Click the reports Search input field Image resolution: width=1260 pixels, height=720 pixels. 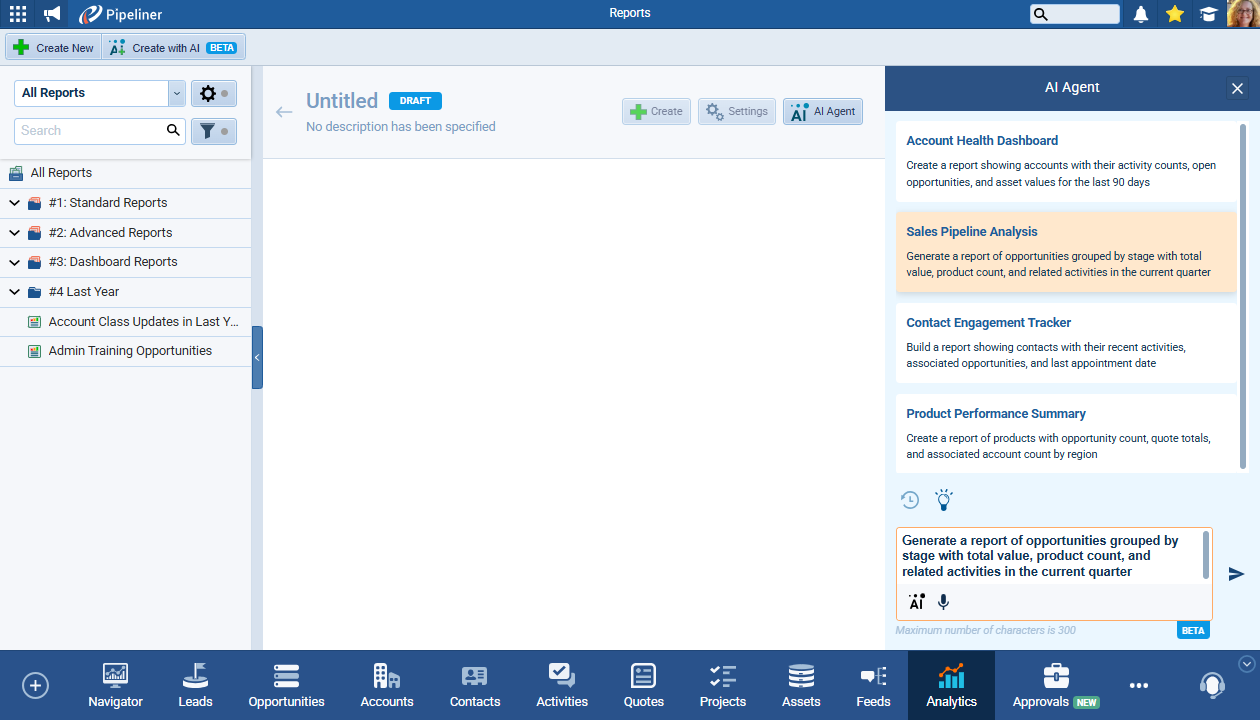click(90, 131)
